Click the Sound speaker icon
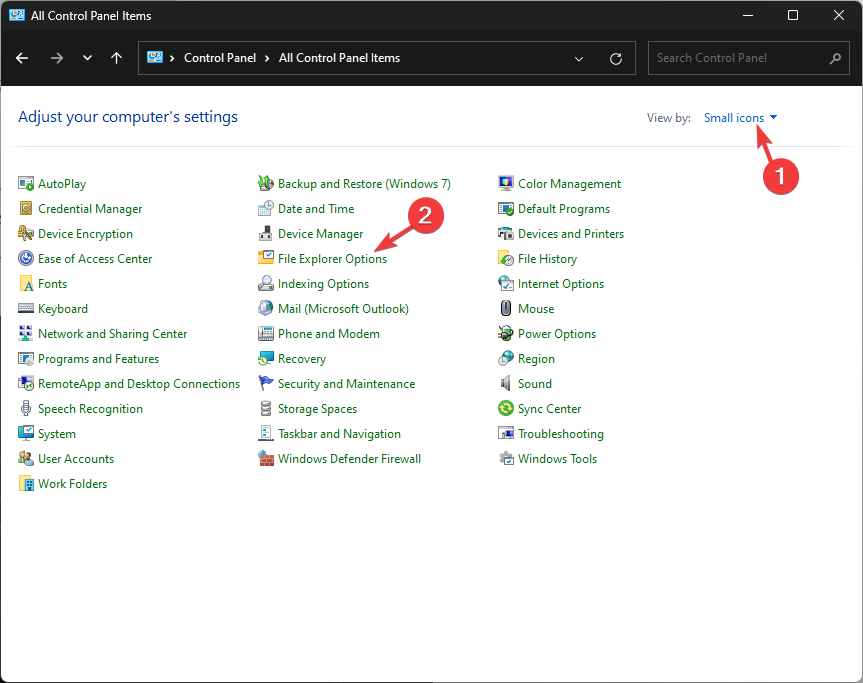The height and width of the screenshot is (683, 863). (x=506, y=384)
